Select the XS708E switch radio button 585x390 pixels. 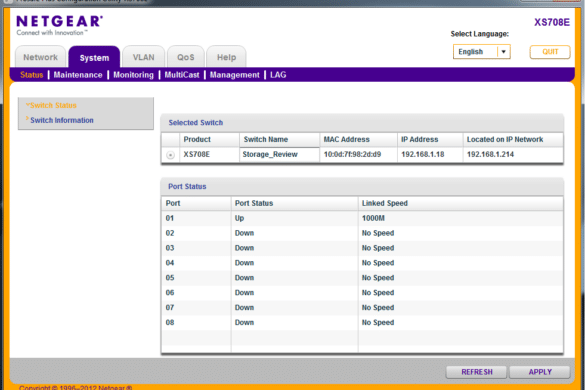(x=170, y=155)
